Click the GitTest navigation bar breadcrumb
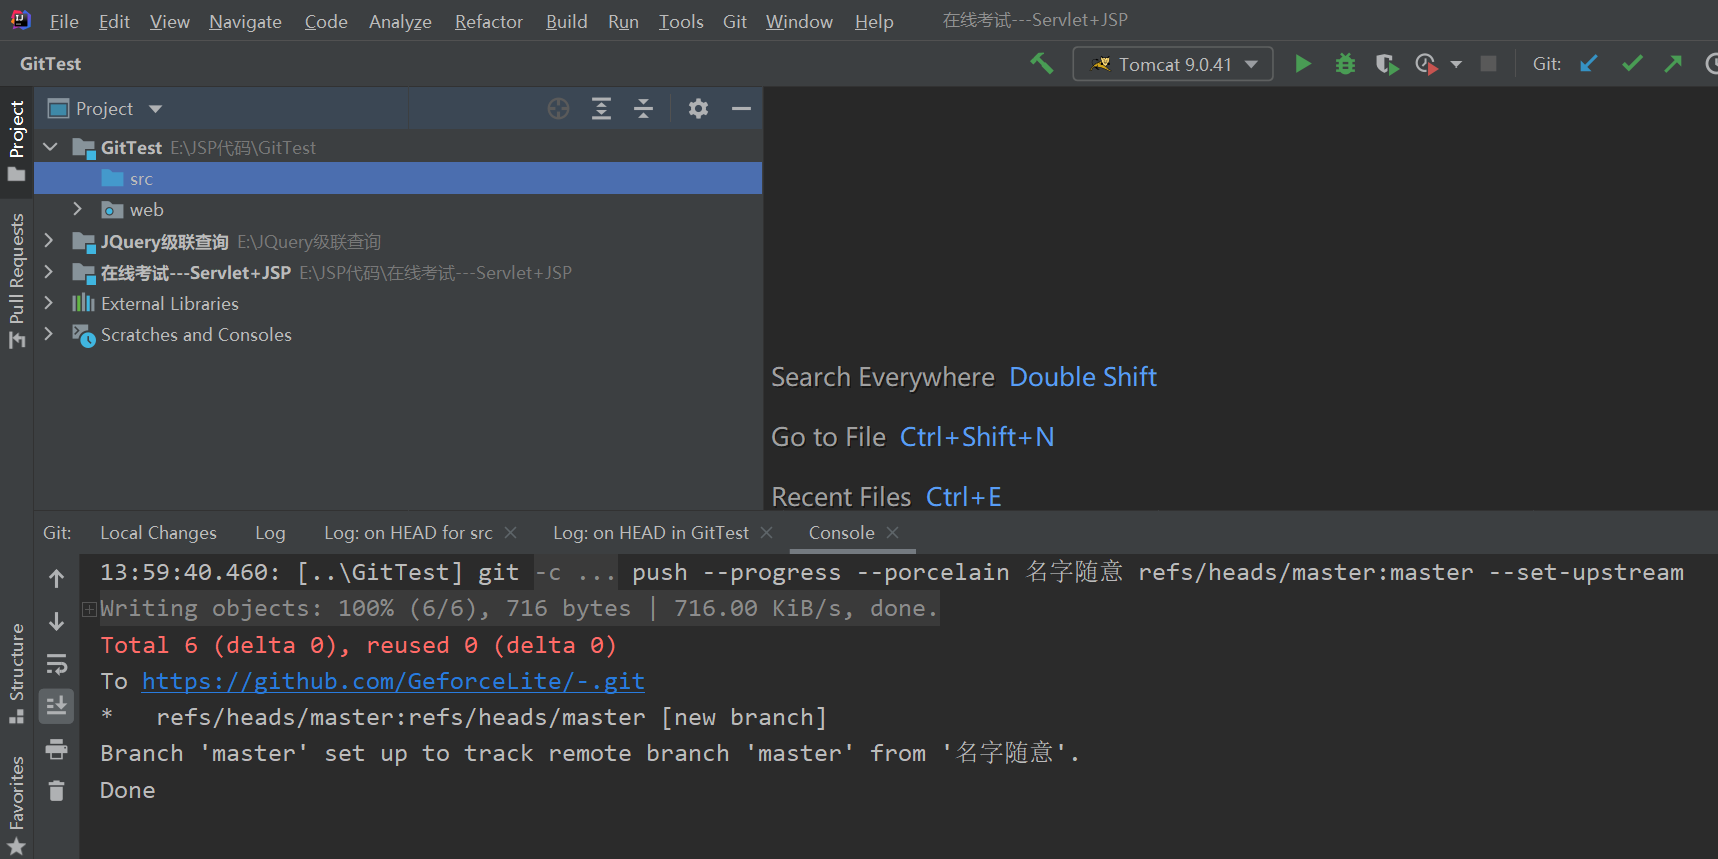 50,64
